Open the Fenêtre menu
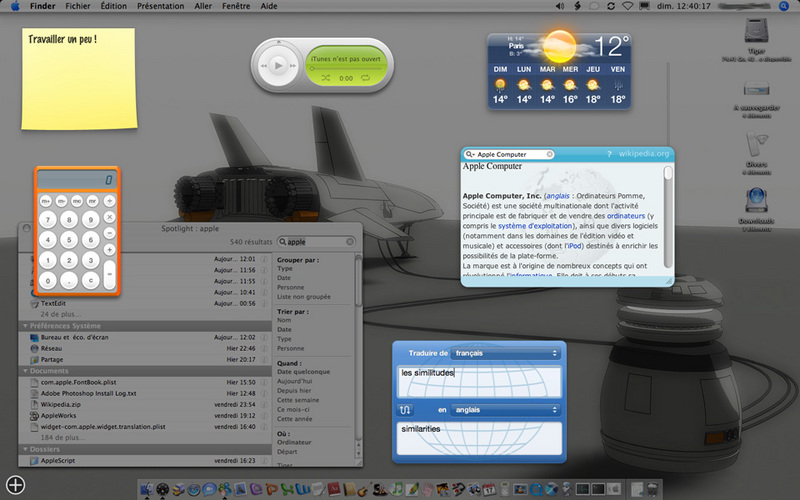Image resolution: width=800 pixels, height=500 pixels. tap(236, 6)
